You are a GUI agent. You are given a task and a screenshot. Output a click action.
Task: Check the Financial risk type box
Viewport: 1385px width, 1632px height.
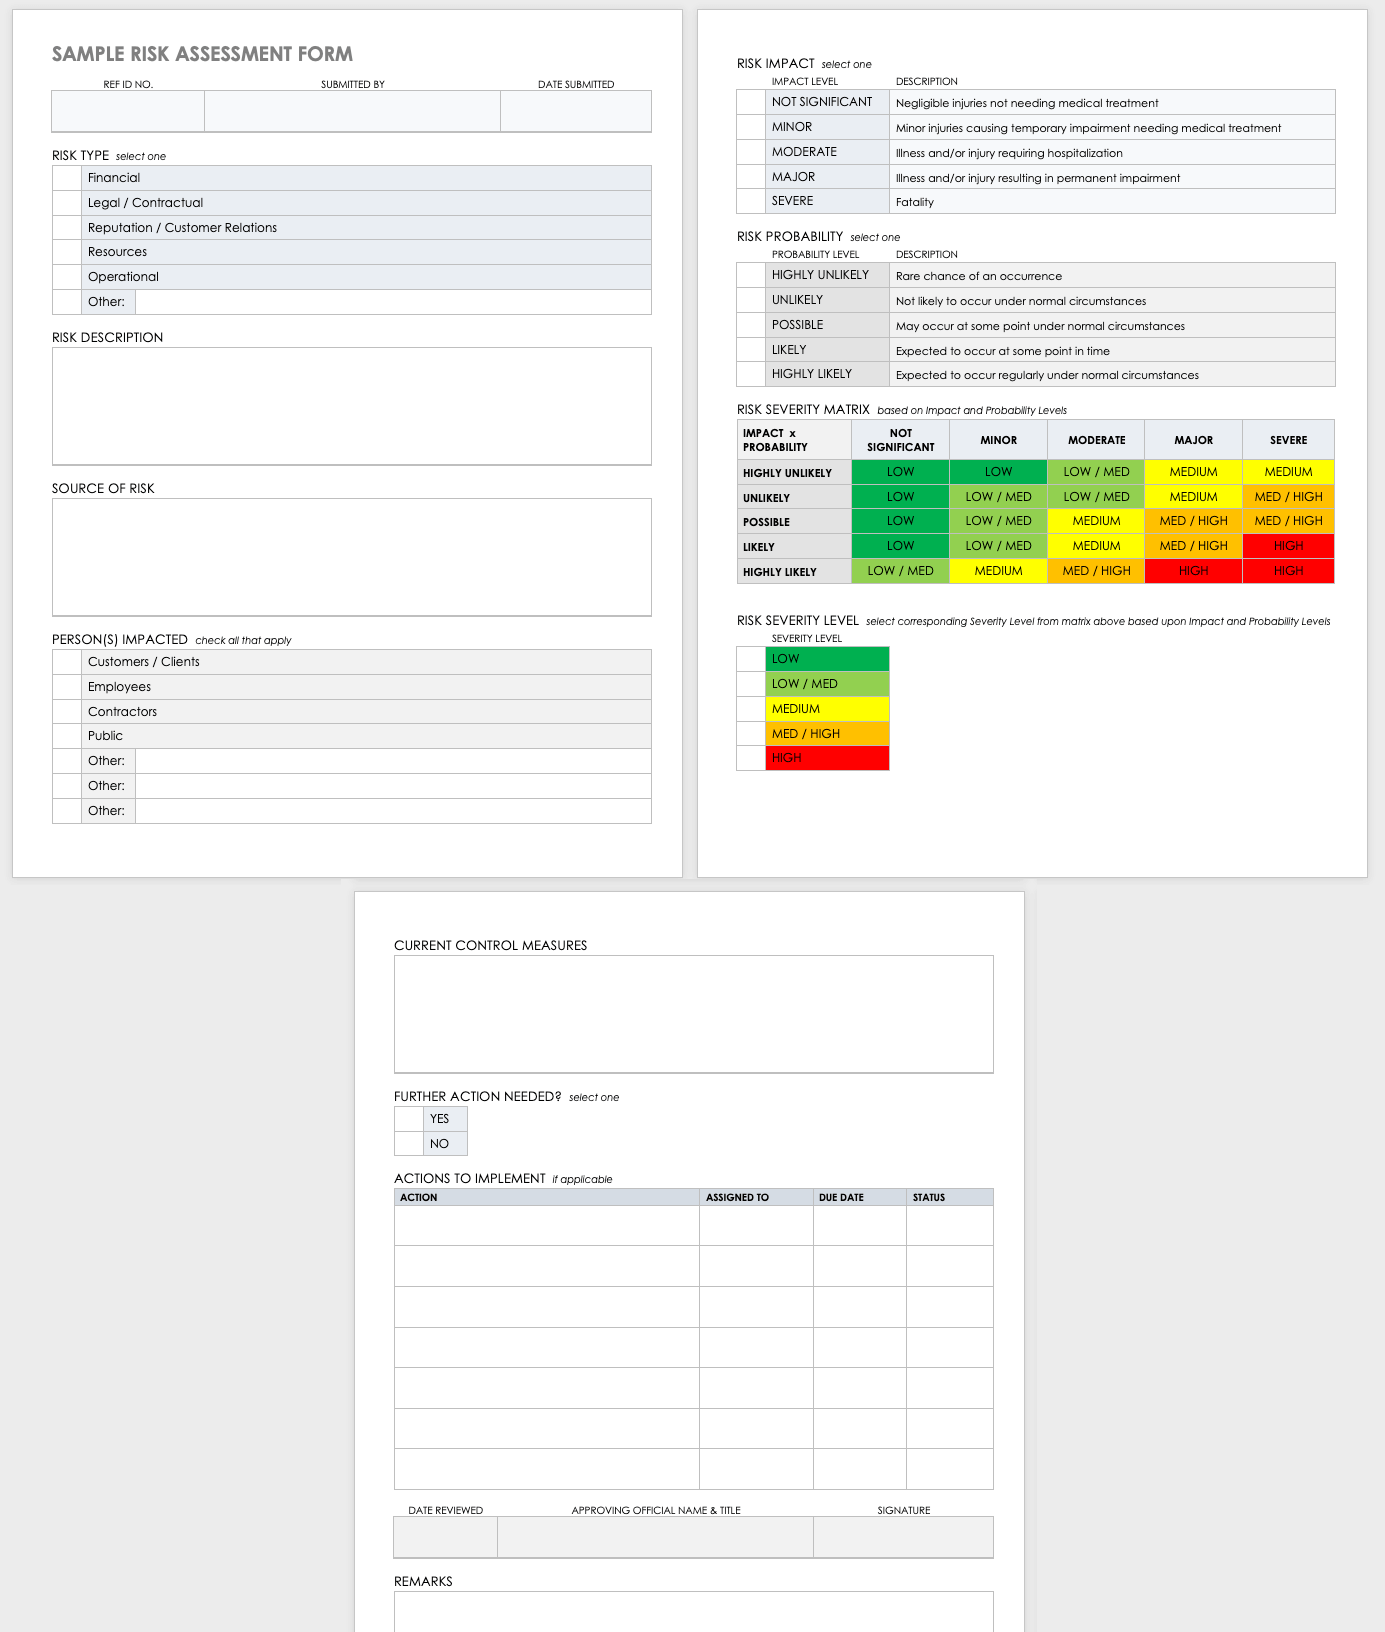point(67,178)
